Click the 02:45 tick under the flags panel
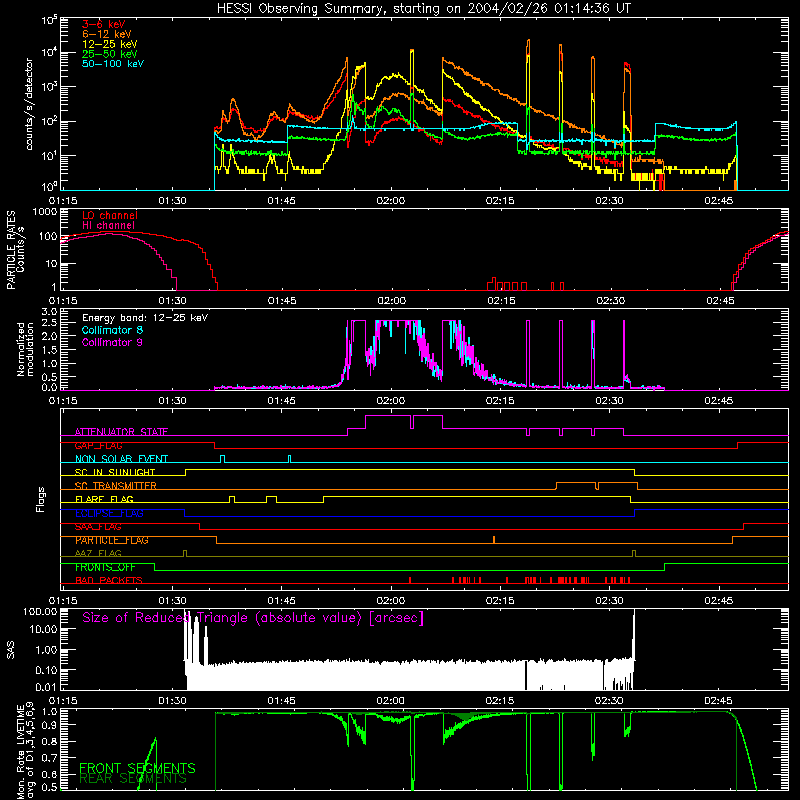The width and height of the screenshot is (800, 800). (719, 601)
